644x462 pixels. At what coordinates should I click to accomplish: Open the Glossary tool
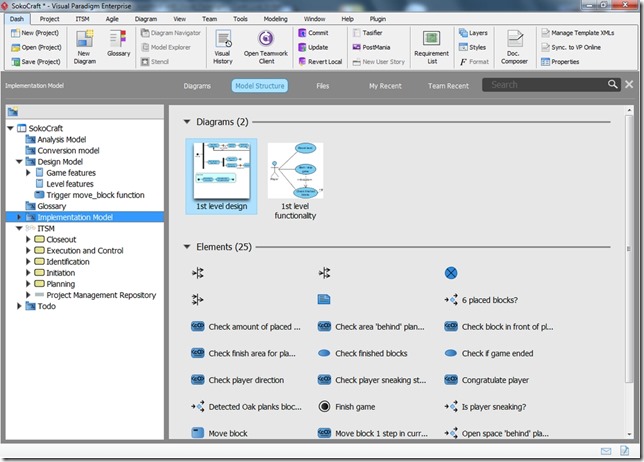118,44
